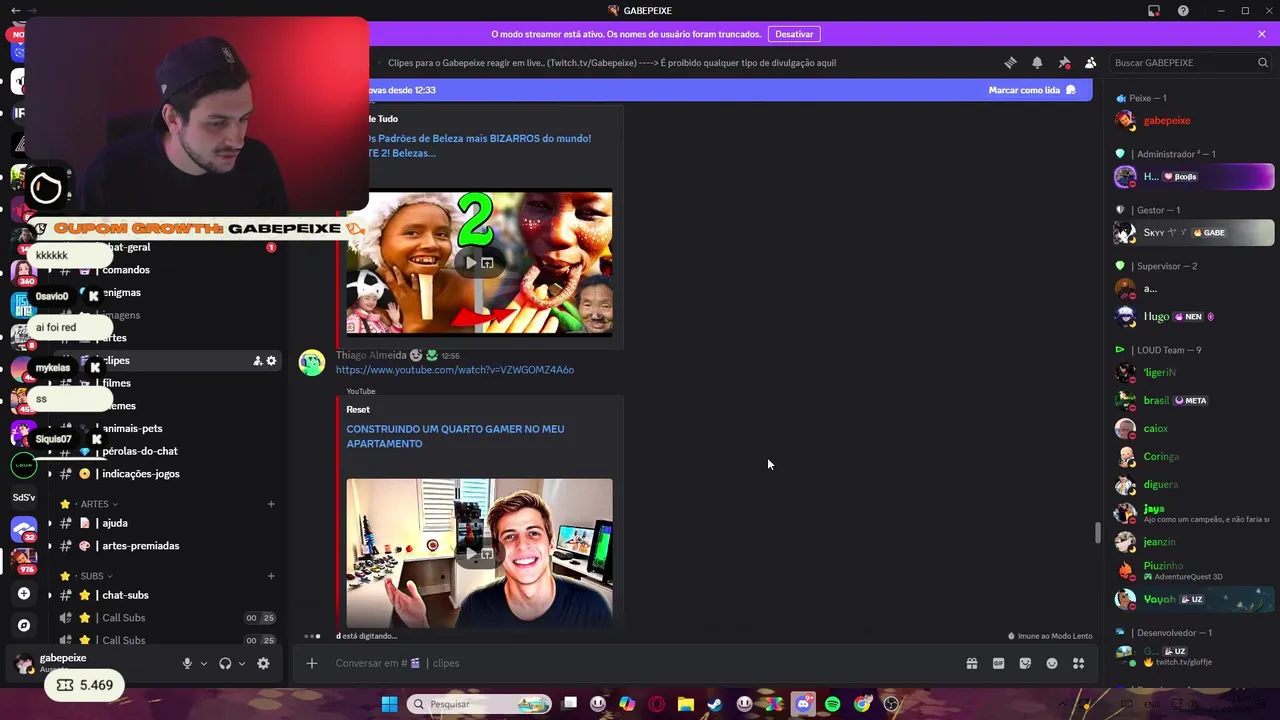Click taskbar Pesquisar search box
Screen dimensions: 1280x720
480,704
